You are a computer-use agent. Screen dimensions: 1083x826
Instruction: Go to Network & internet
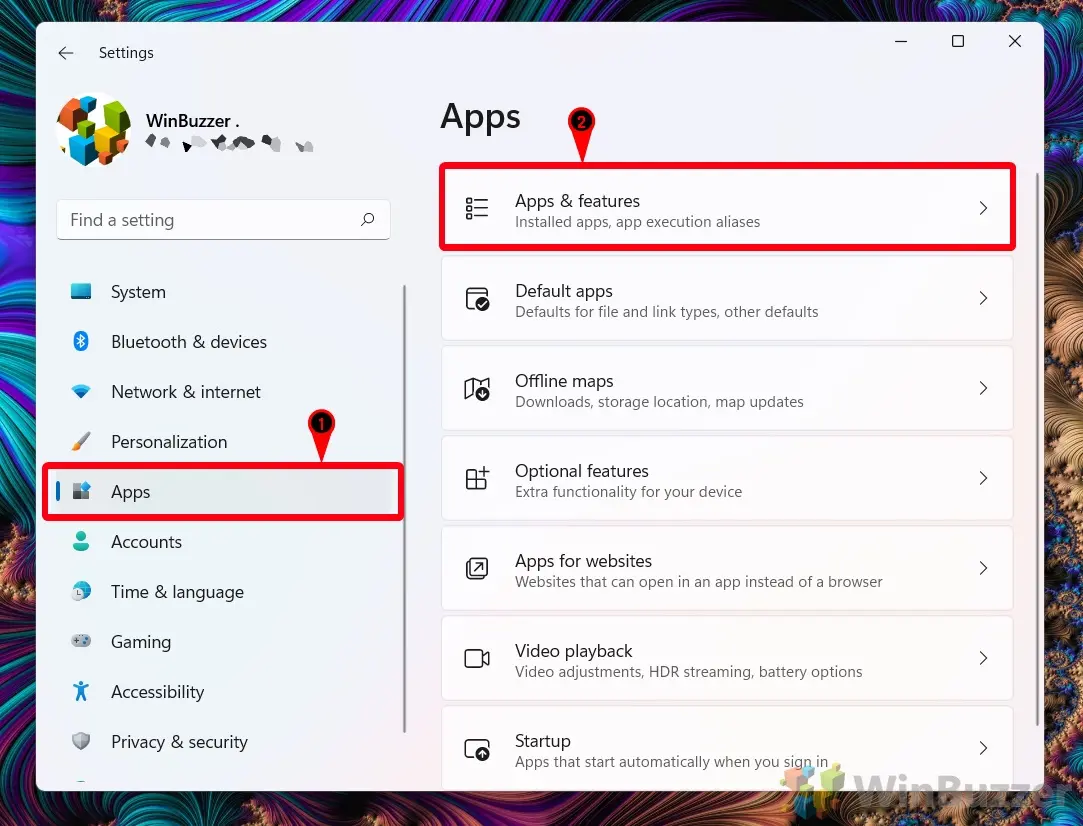(x=222, y=392)
